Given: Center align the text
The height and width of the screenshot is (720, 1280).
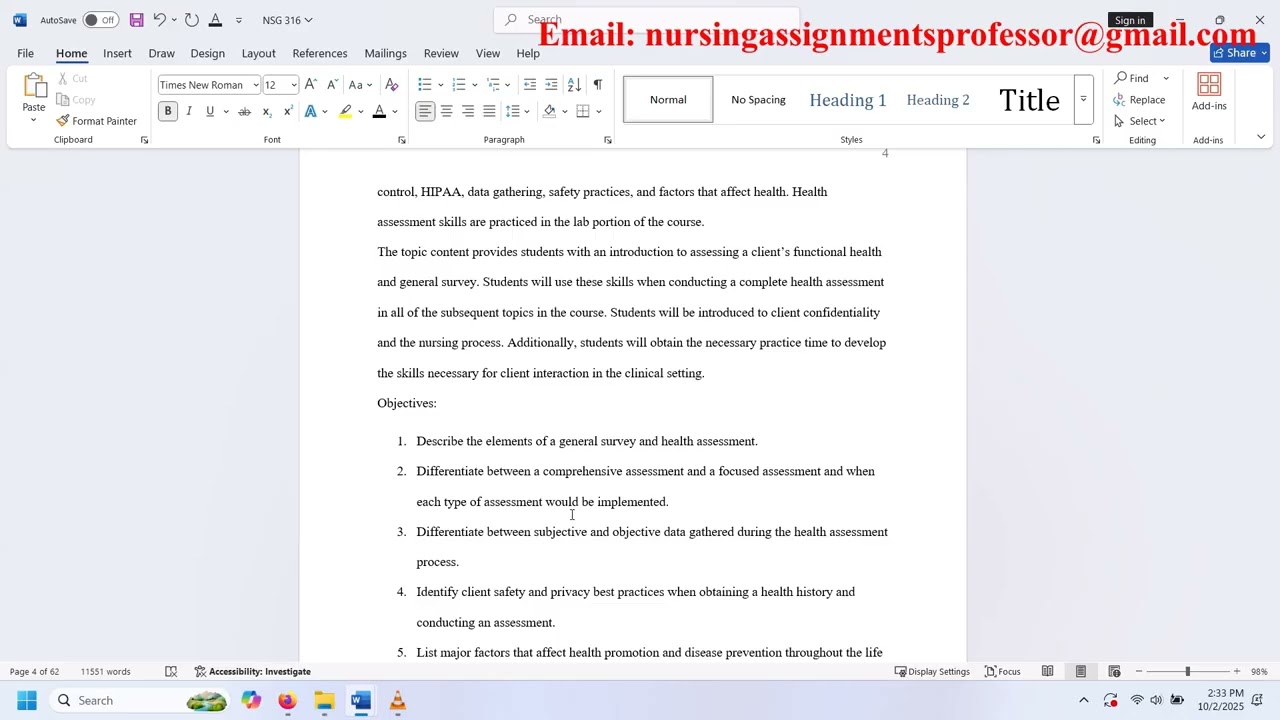Looking at the screenshot, I should (x=447, y=111).
